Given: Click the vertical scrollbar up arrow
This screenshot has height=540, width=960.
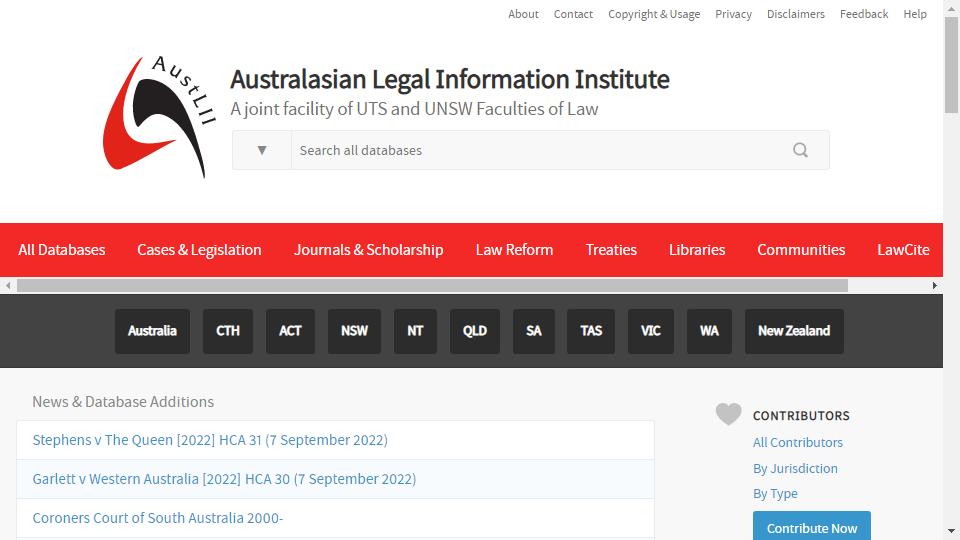Looking at the screenshot, I should tap(951, 8).
